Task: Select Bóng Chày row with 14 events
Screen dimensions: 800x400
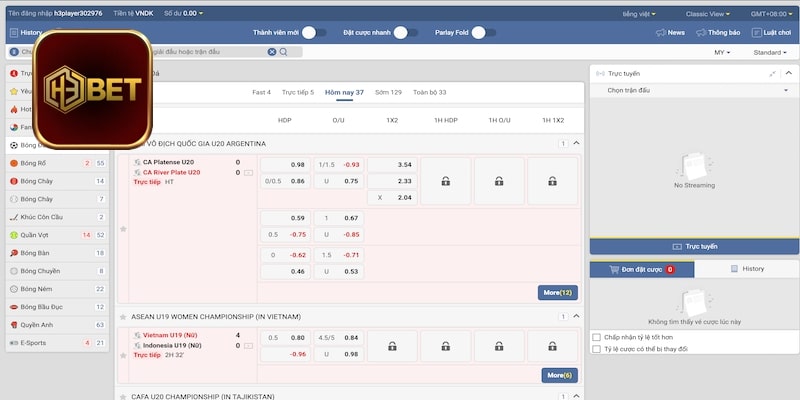Action: click(57, 181)
